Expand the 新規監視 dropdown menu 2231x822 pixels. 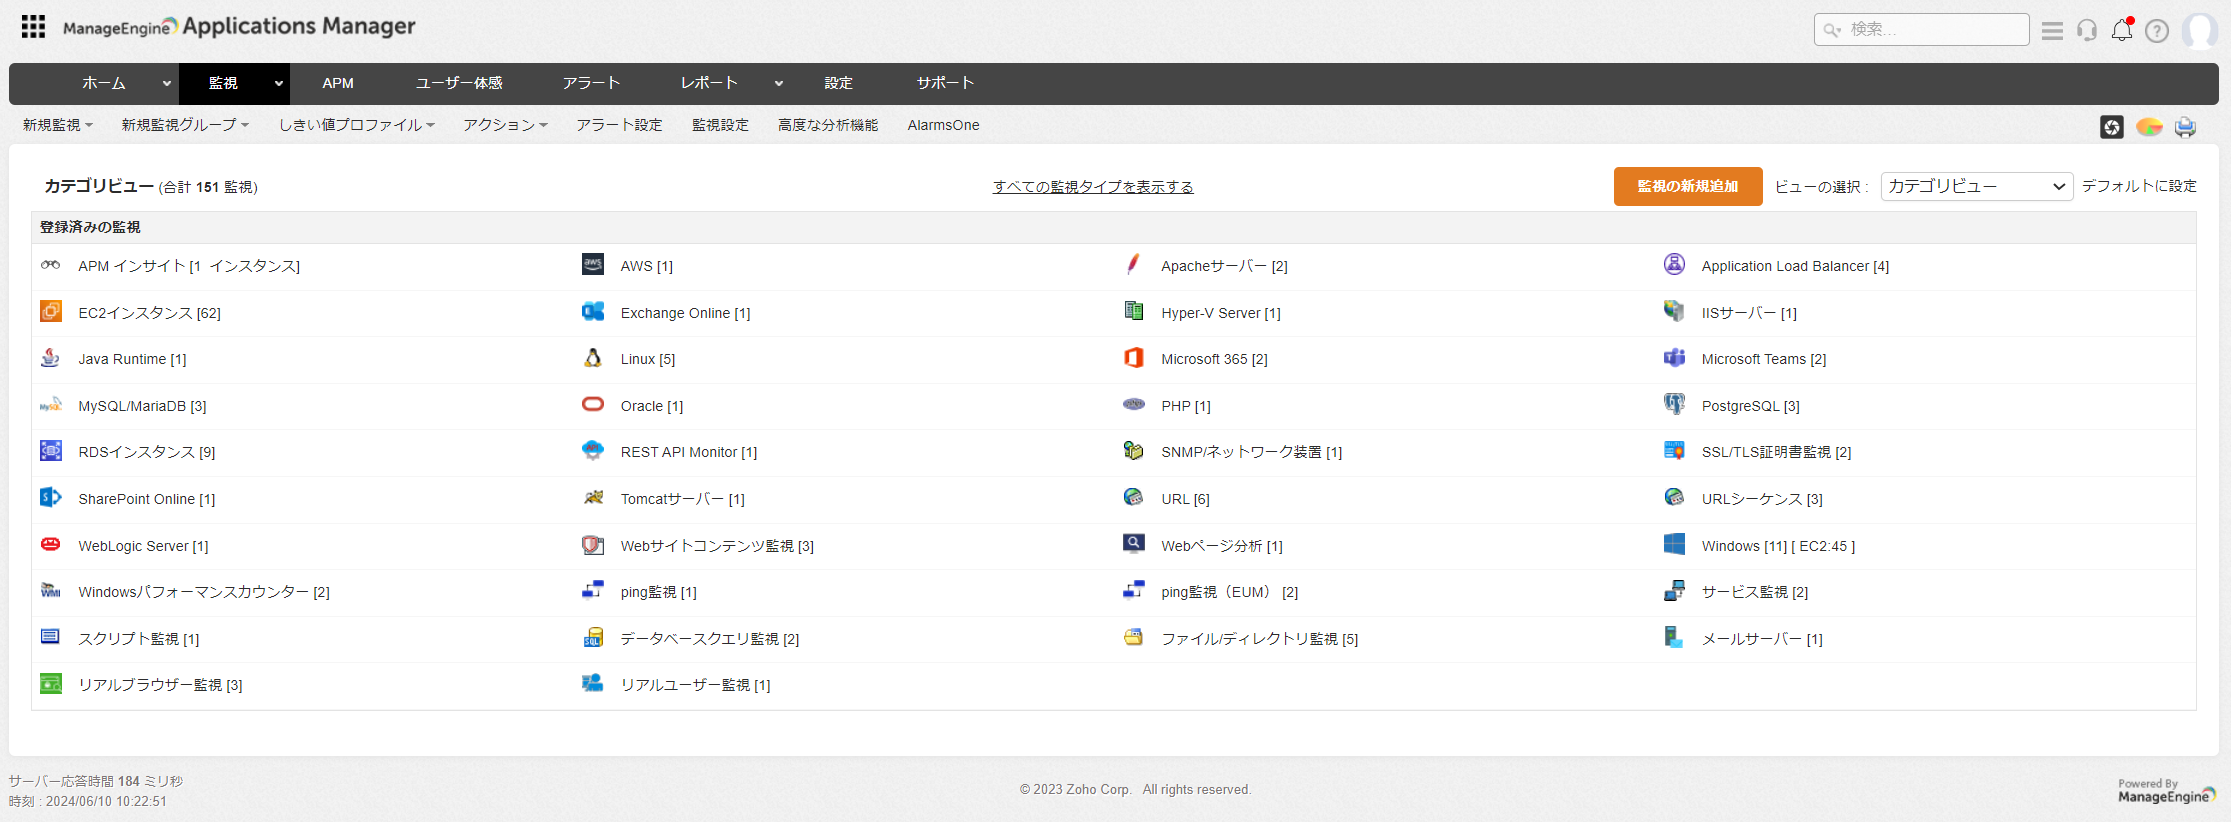pos(58,125)
